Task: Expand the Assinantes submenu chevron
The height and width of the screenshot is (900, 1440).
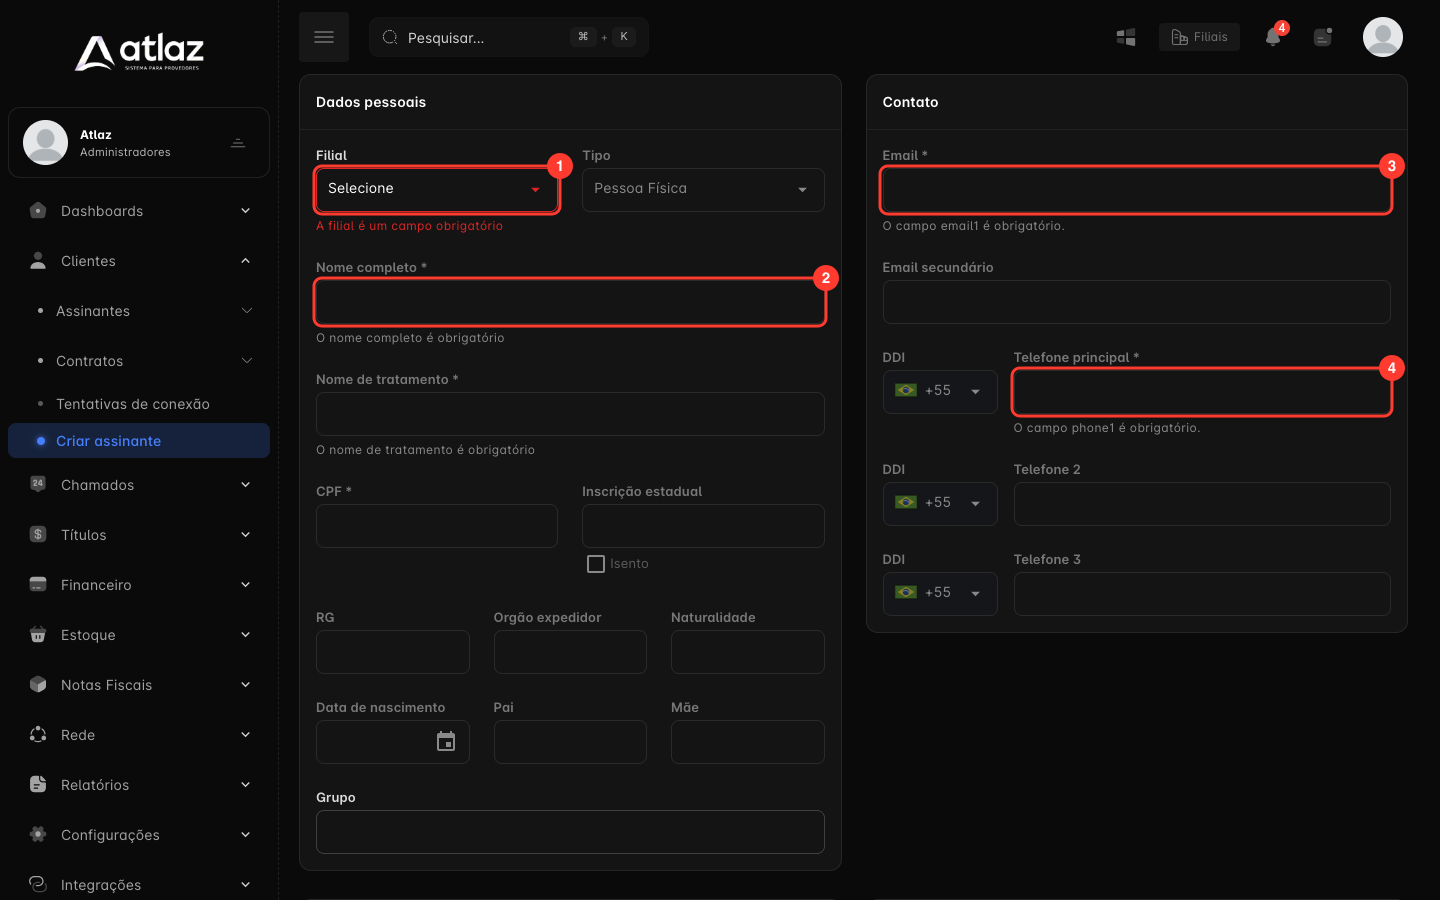Action: (247, 310)
